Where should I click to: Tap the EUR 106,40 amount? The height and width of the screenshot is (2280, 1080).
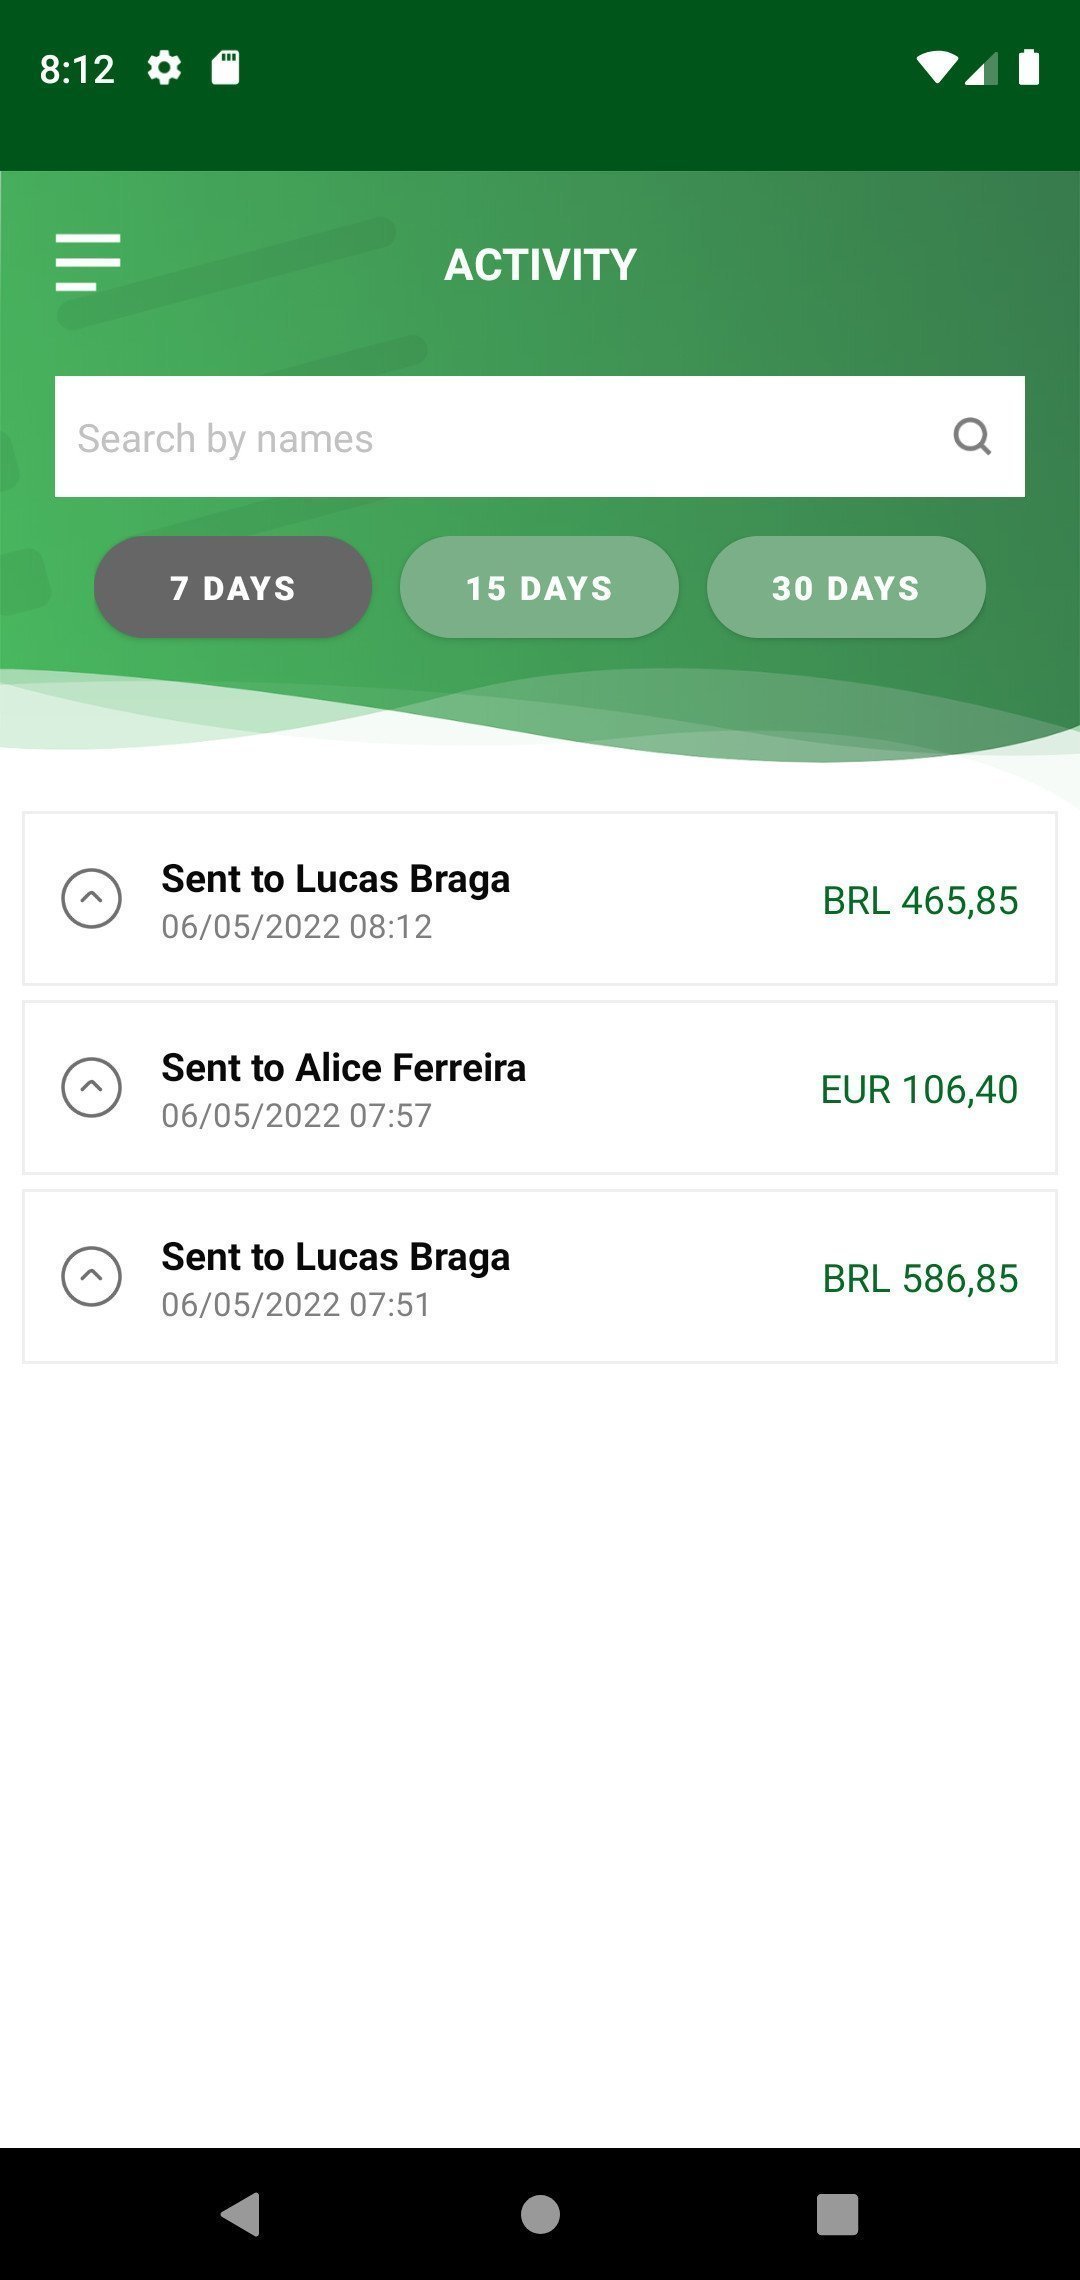click(x=919, y=1089)
